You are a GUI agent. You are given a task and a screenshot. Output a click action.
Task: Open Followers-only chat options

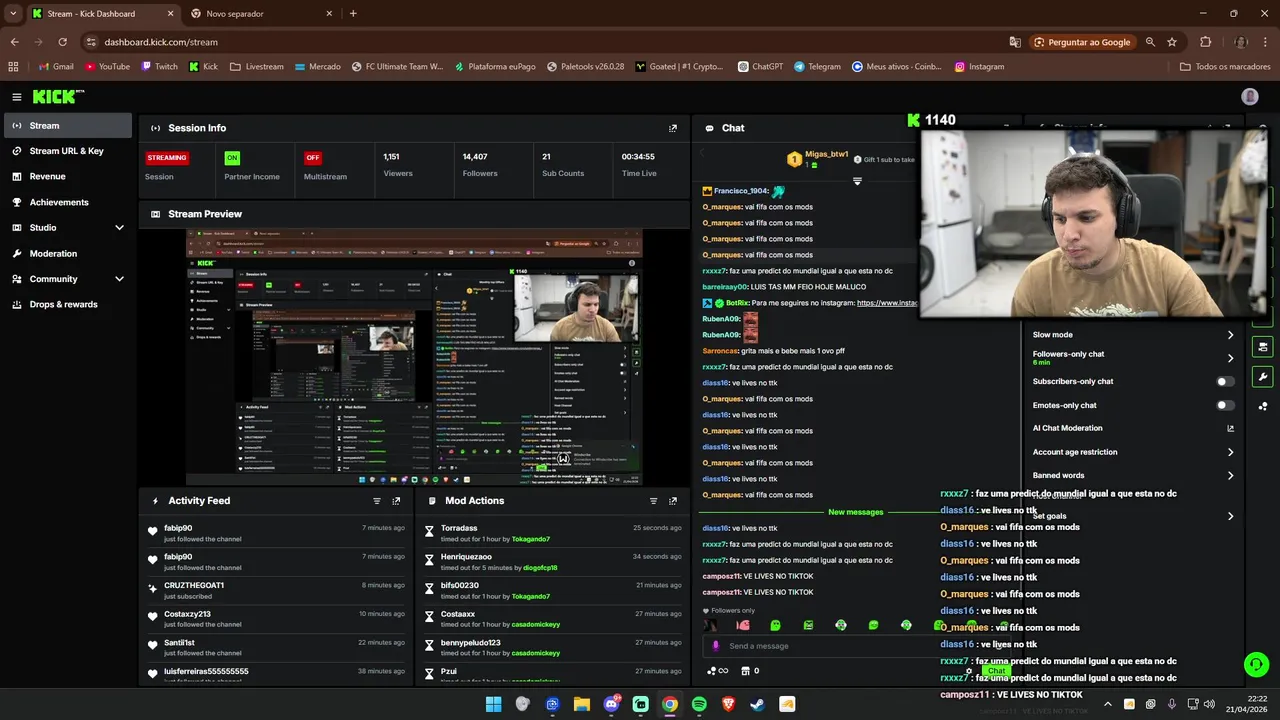pos(1134,358)
